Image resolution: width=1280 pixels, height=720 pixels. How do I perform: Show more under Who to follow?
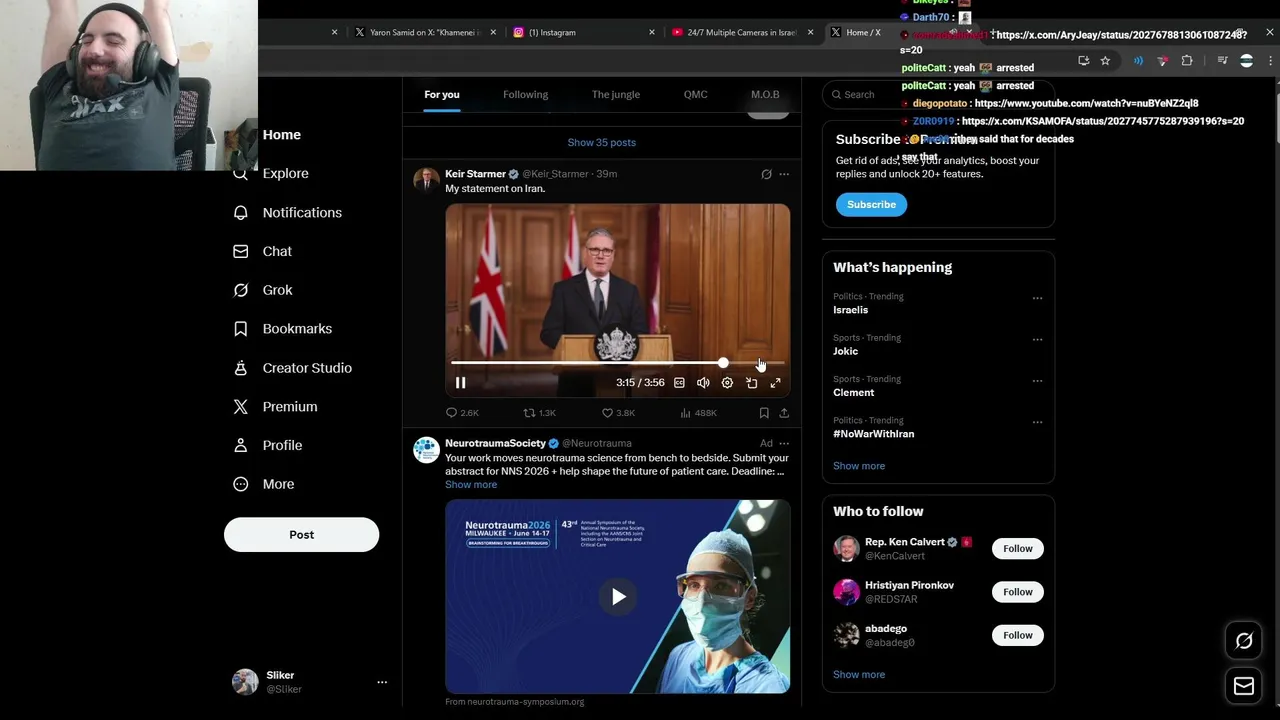pyautogui.click(x=859, y=675)
